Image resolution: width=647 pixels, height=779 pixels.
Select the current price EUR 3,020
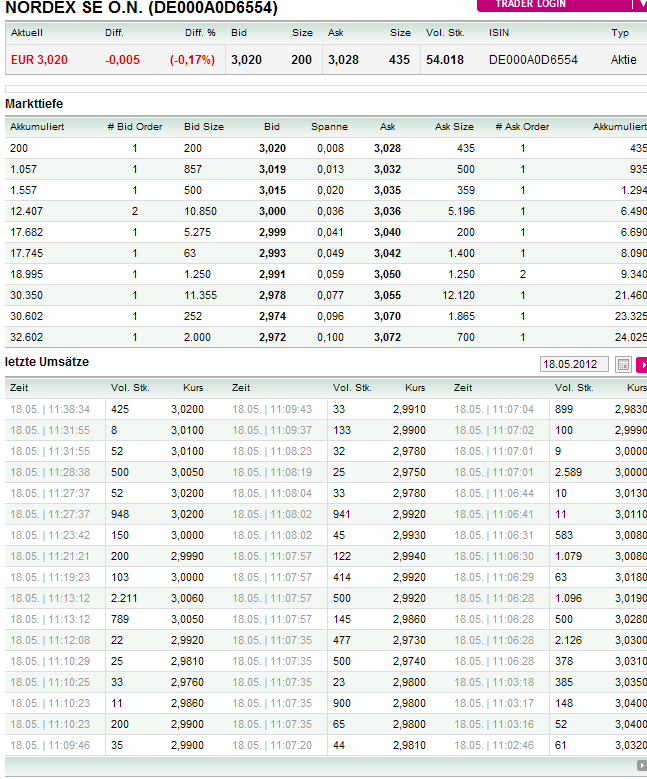(x=39, y=60)
